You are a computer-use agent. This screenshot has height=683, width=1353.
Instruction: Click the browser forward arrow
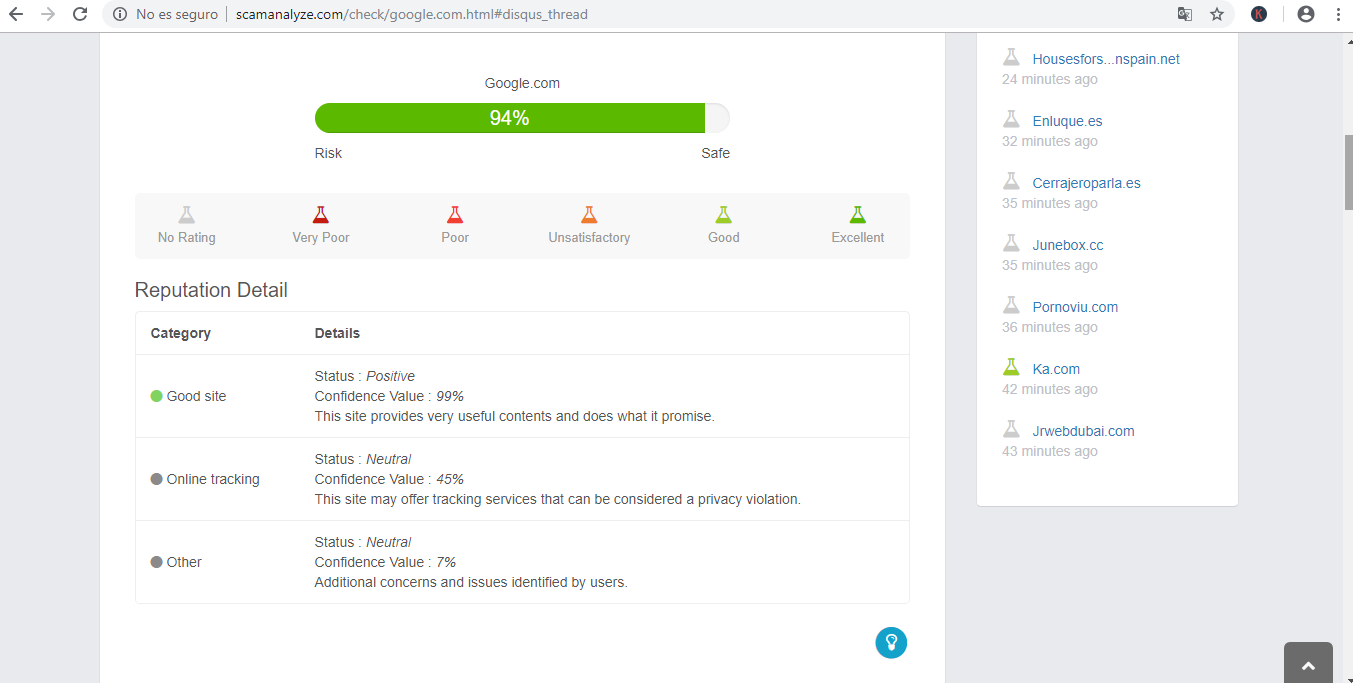click(x=48, y=14)
